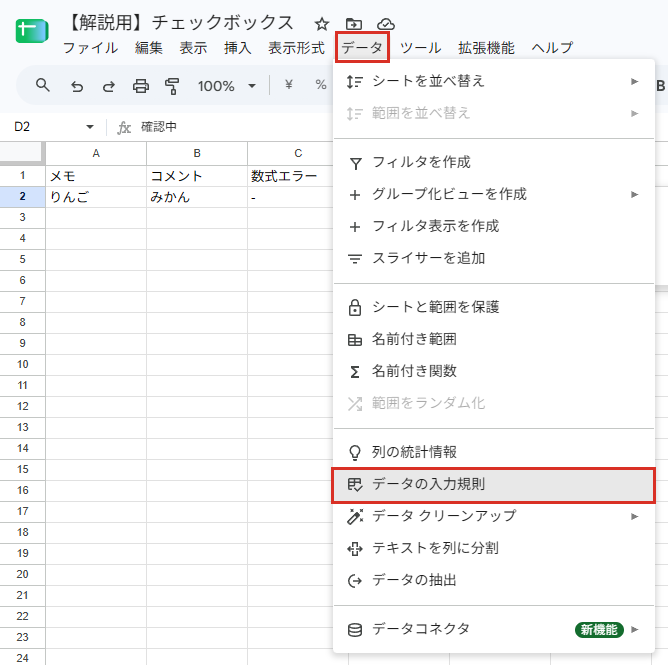Apply yen currency format
Screen dimensions: 668x665
coord(288,85)
